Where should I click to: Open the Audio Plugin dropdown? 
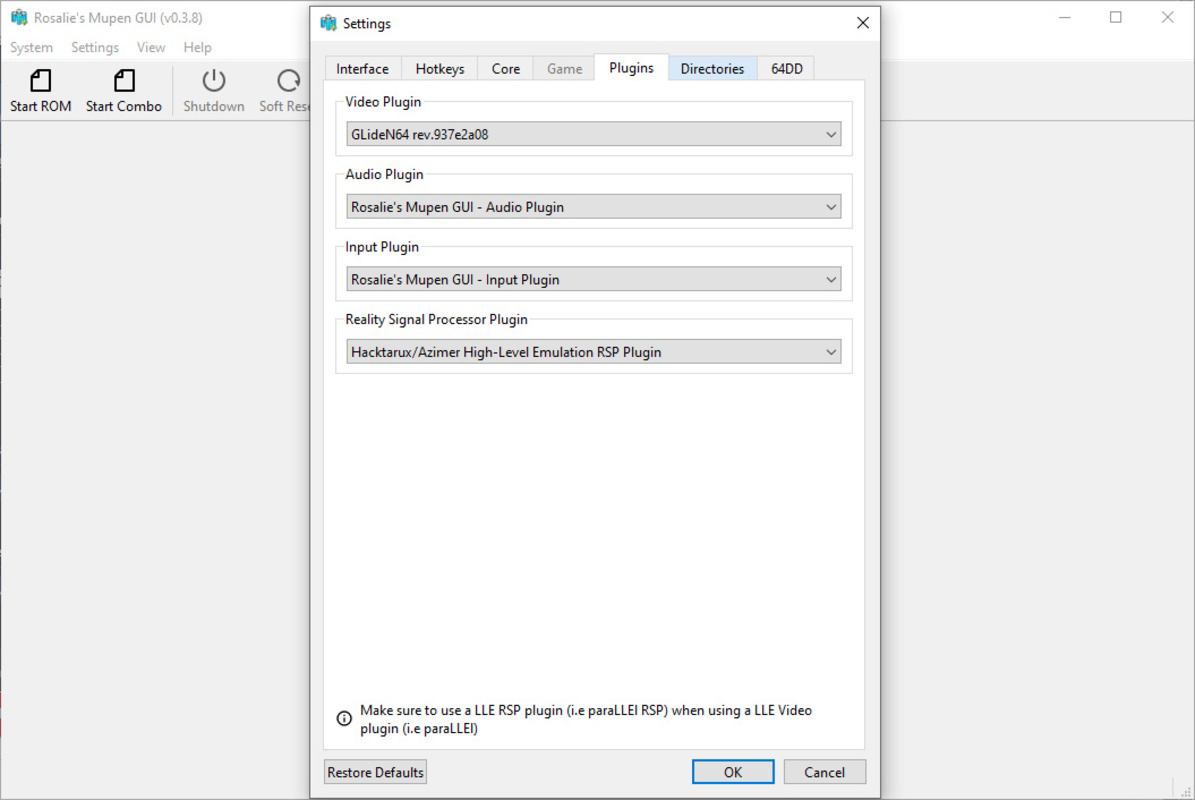tap(594, 206)
